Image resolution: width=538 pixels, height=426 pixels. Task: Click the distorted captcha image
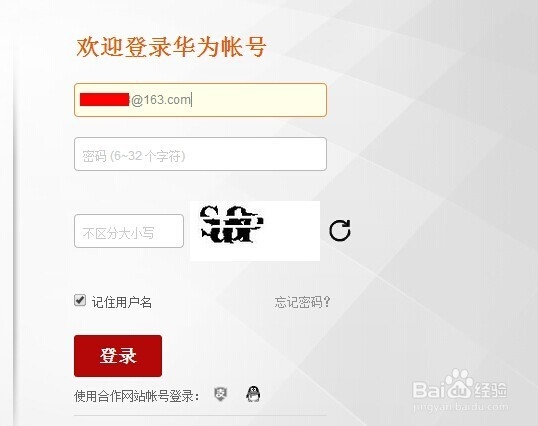(x=255, y=231)
